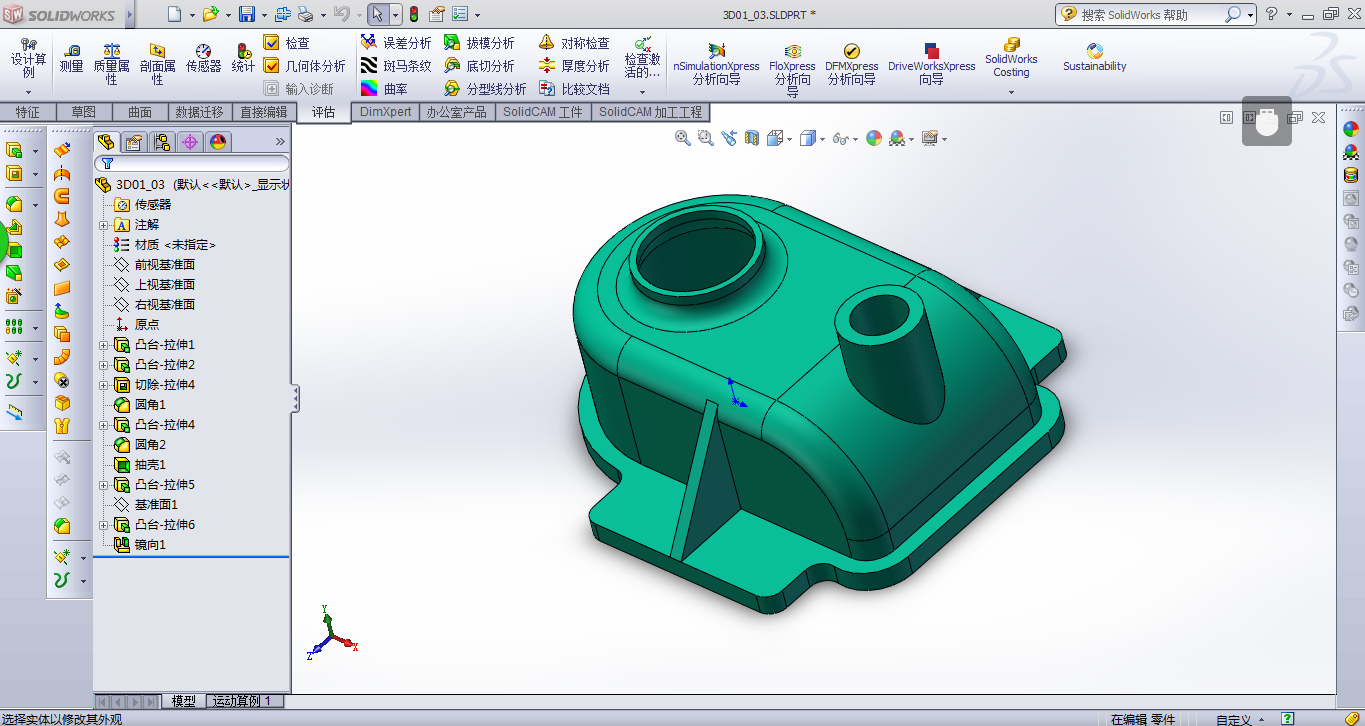Run Symmetry Check (对称检查)
Image resolution: width=1365 pixels, height=726 pixels.
pyautogui.click(x=574, y=43)
